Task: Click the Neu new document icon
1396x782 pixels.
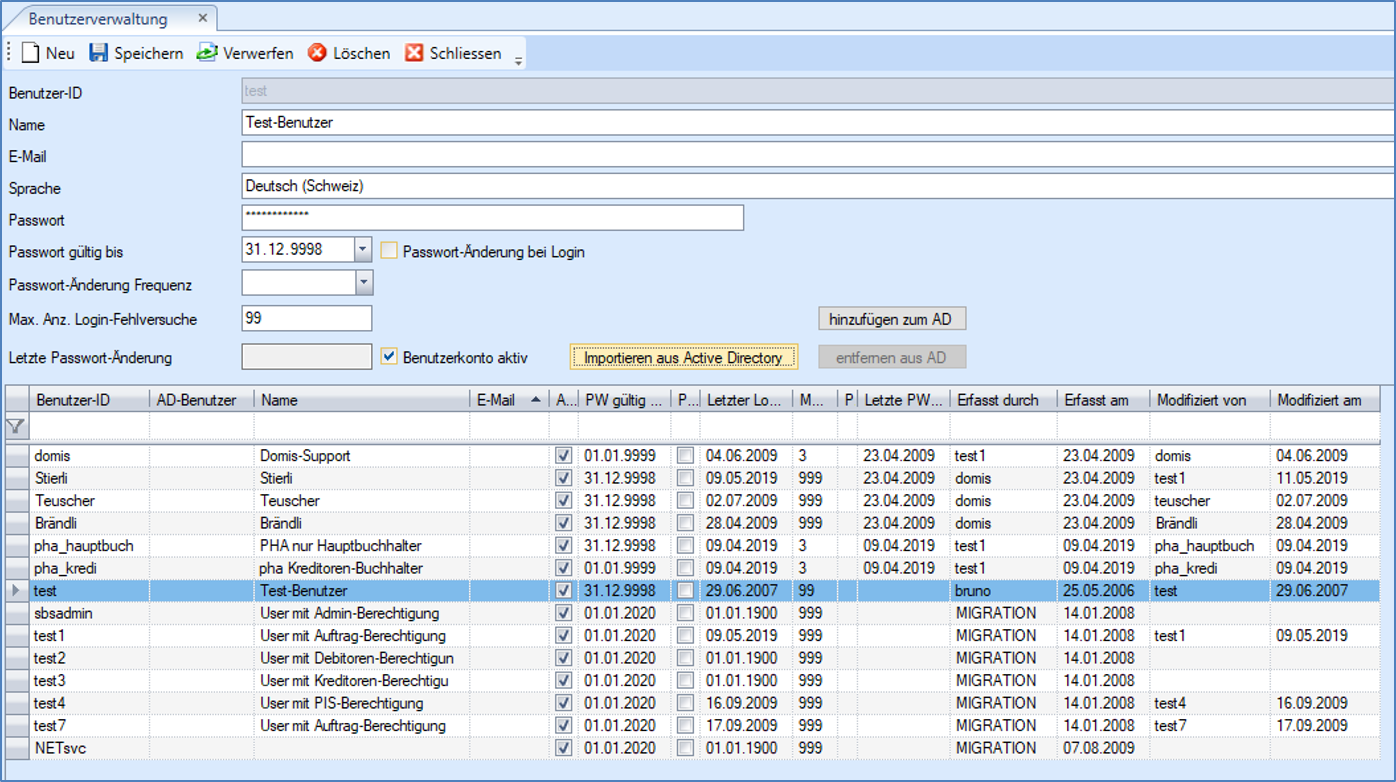Action: point(30,53)
